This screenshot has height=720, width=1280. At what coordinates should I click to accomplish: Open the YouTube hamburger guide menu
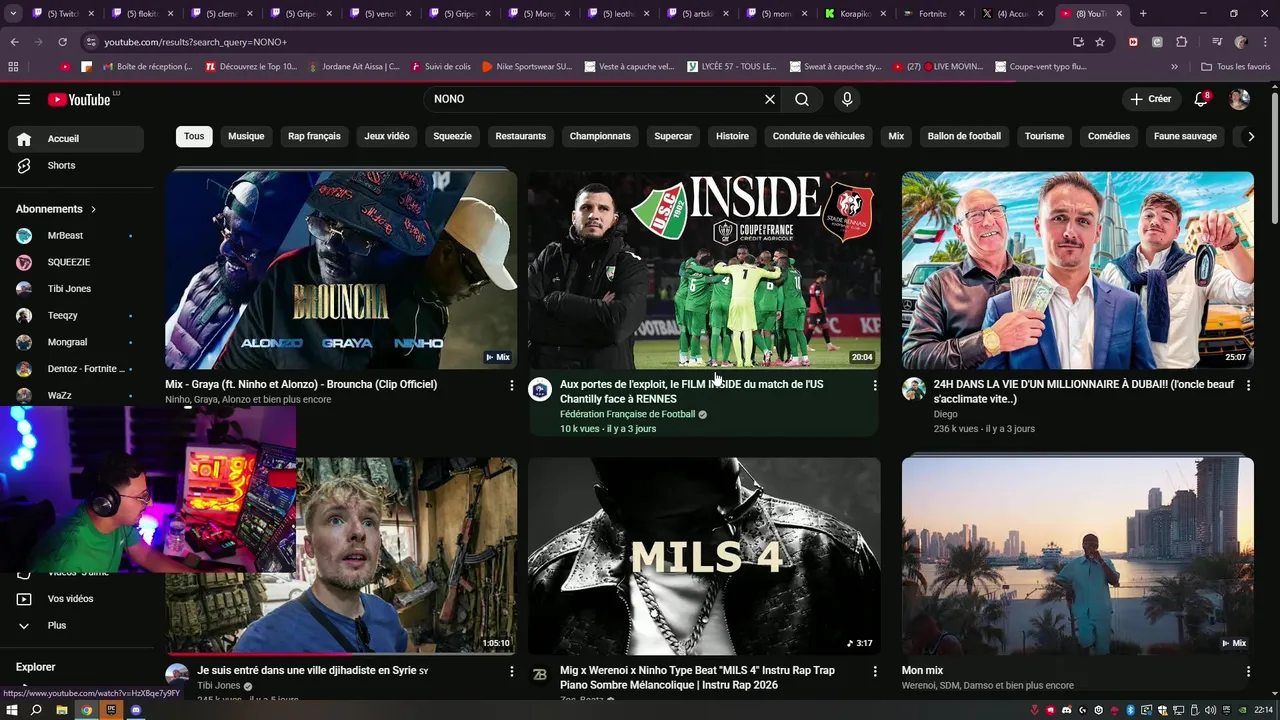pyautogui.click(x=24, y=99)
